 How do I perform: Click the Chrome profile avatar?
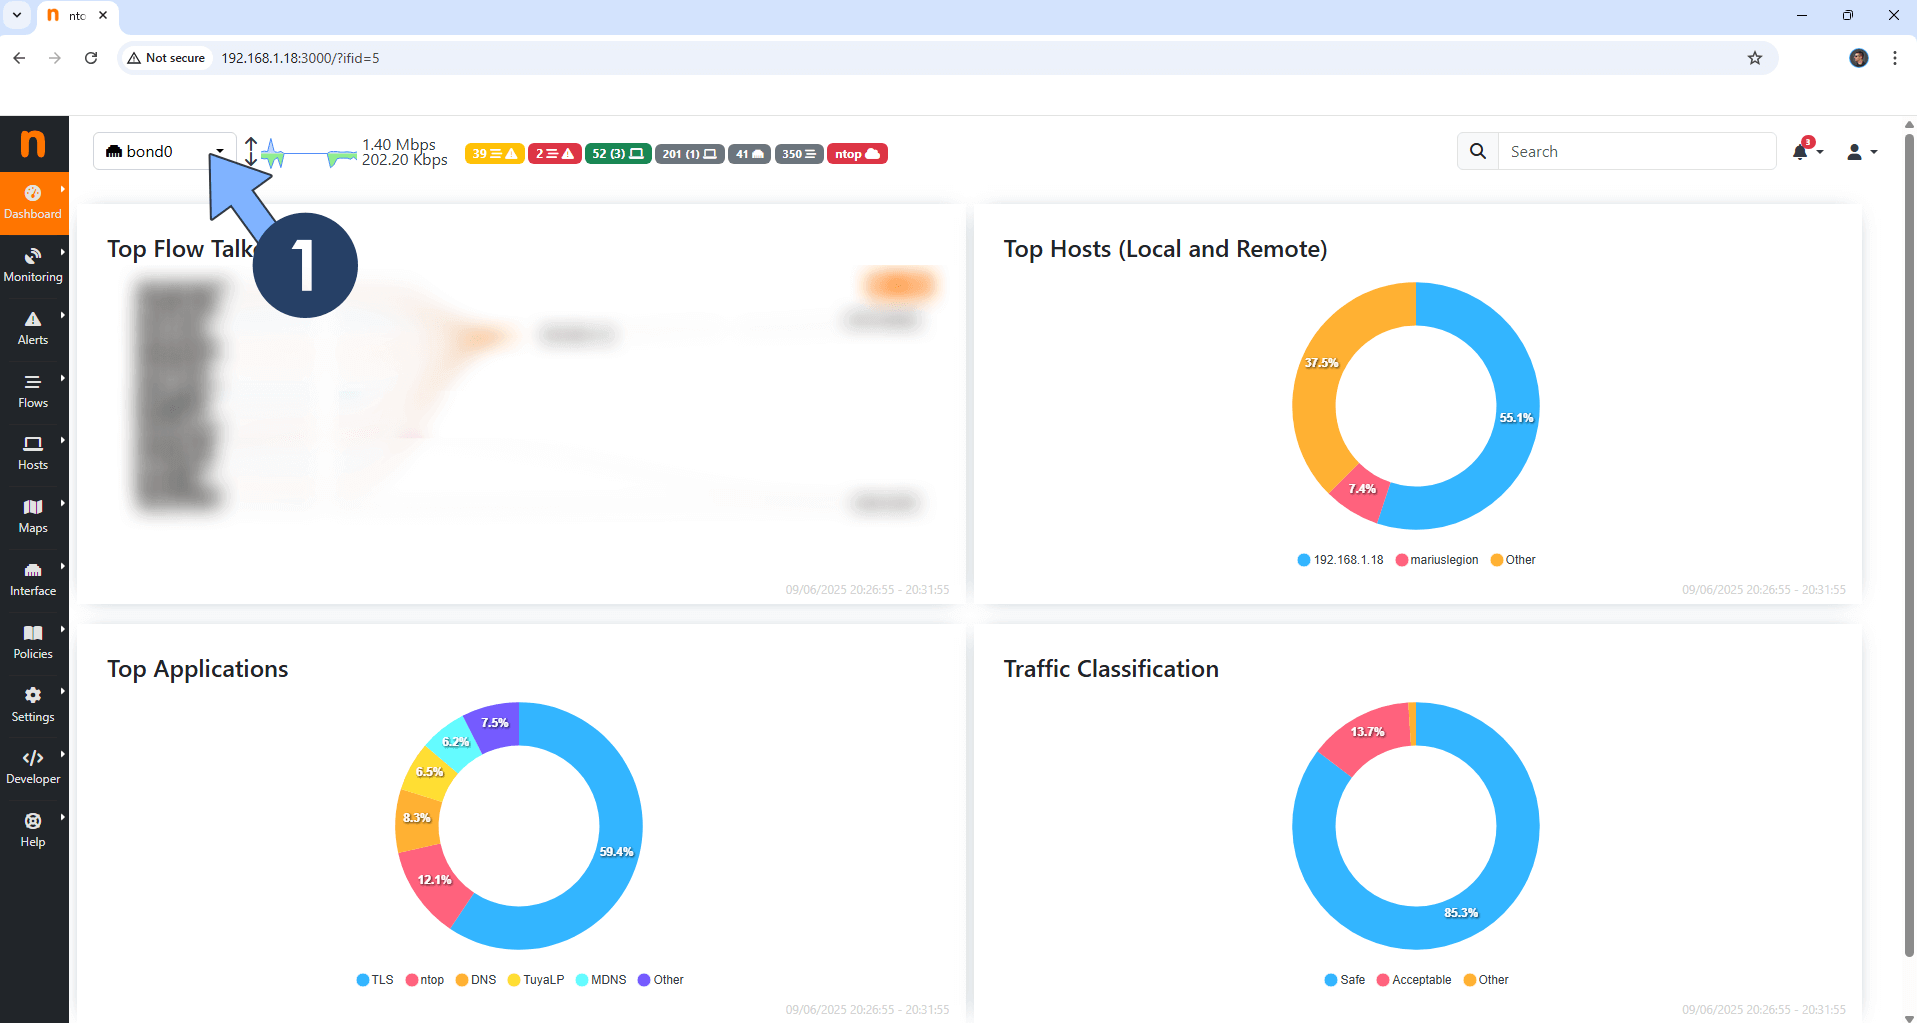point(1859,58)
